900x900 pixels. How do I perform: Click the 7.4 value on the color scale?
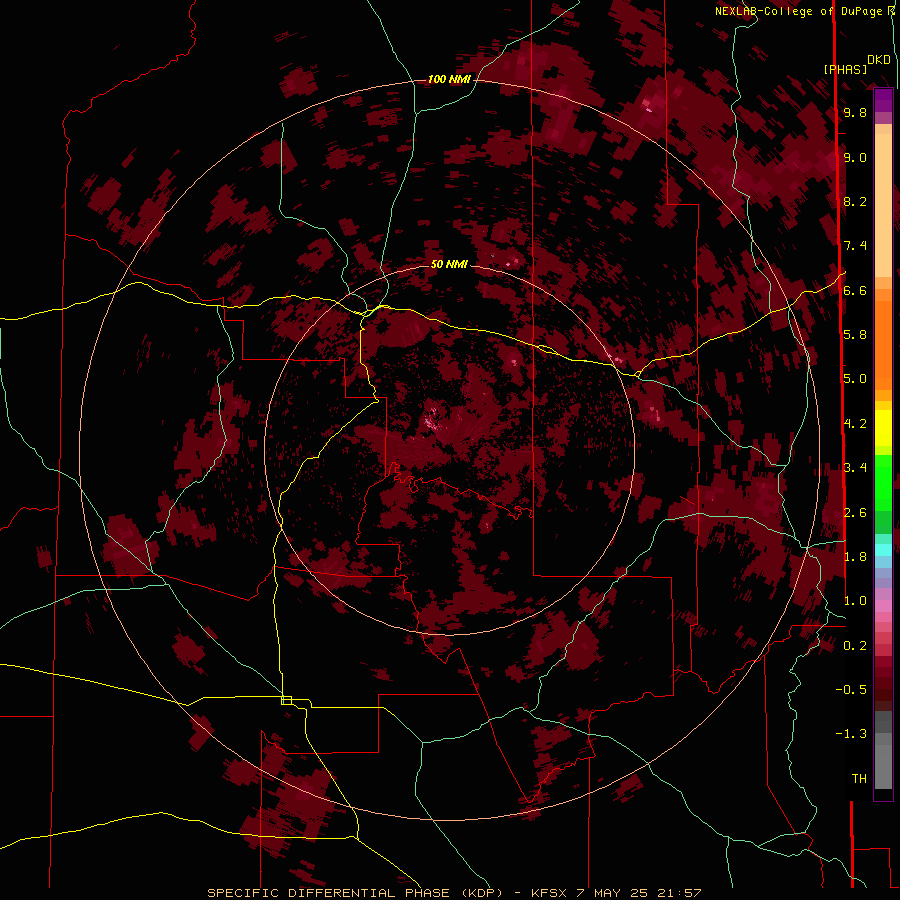[855, 246]
